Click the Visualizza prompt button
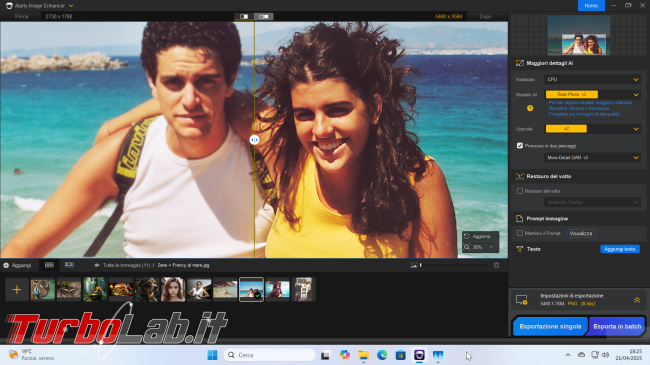 click(x=581, y=234)
